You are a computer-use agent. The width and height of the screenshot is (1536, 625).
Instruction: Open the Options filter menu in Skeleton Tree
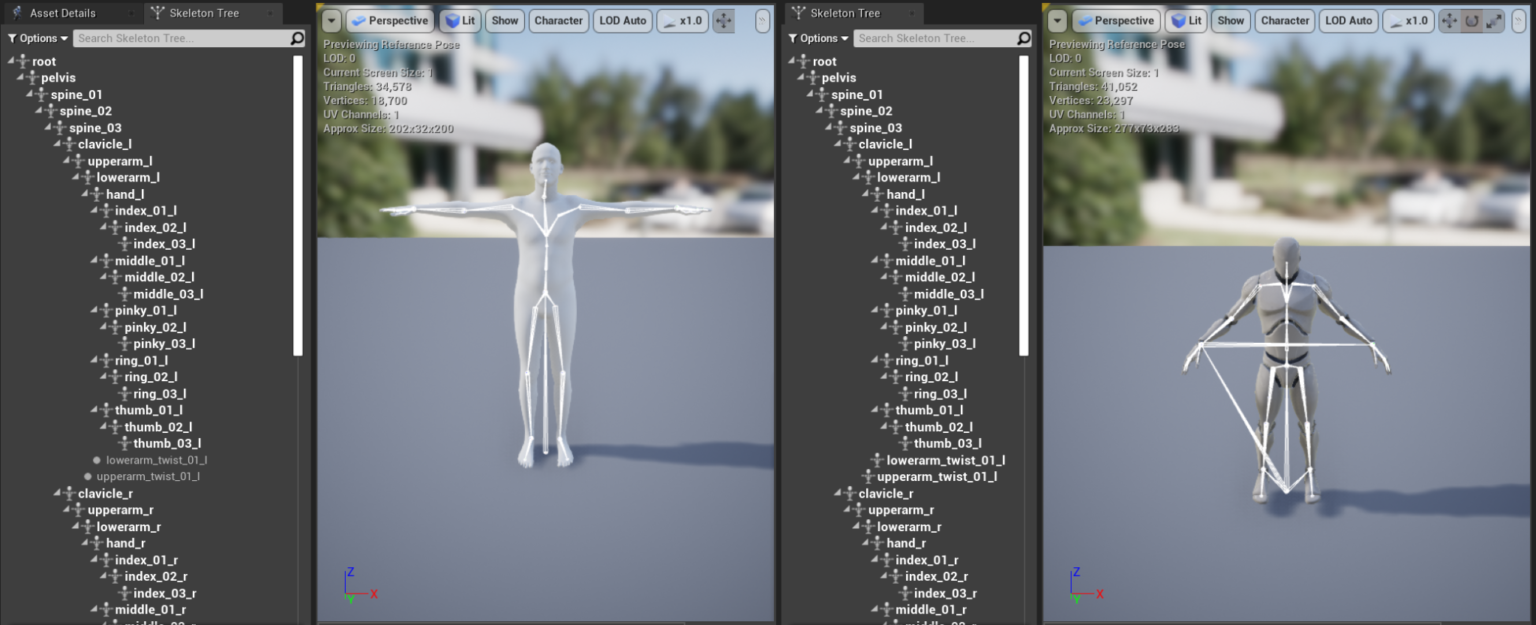tap(36, 37)
